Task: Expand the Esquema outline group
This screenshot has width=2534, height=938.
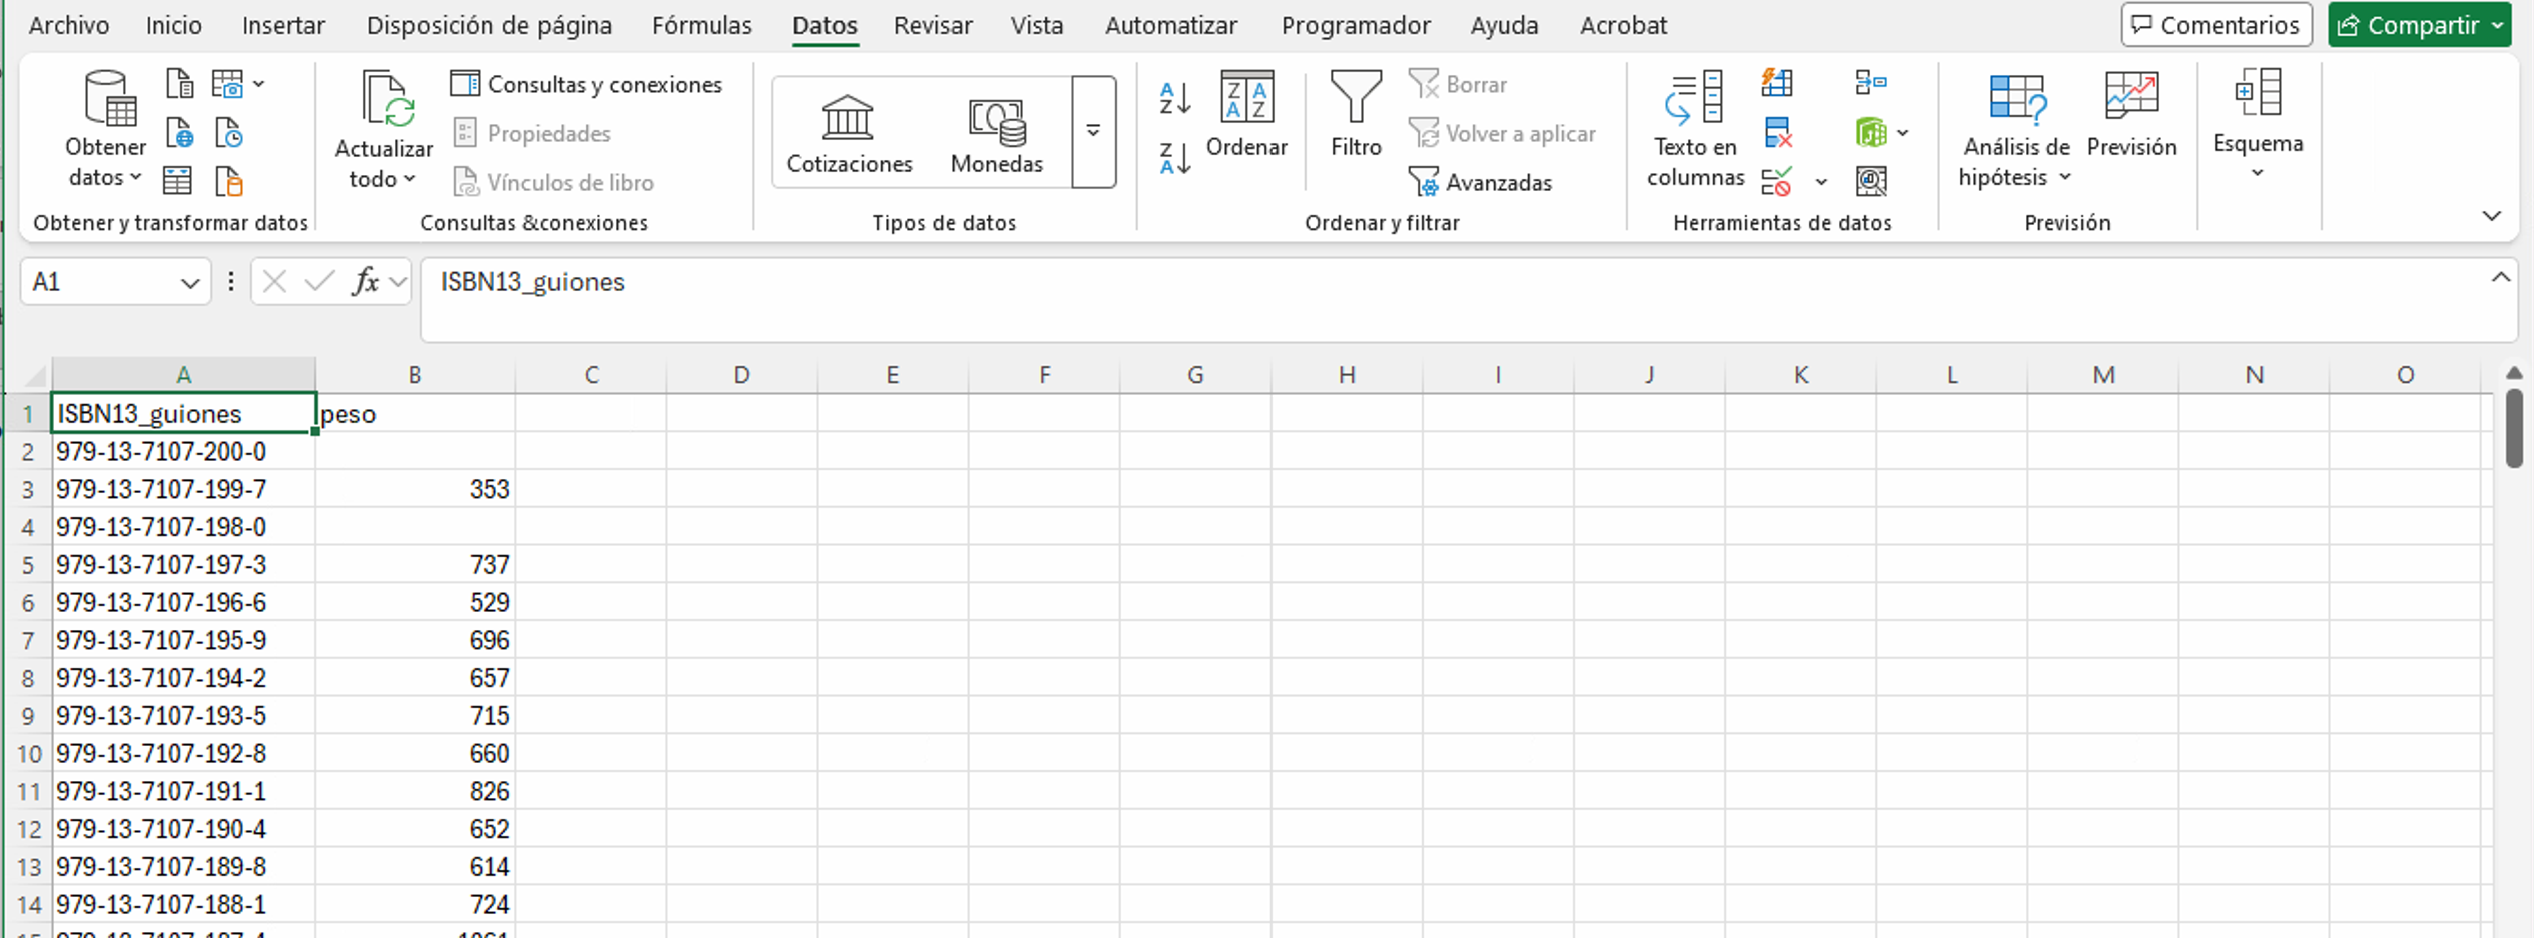Action: 2258,124
